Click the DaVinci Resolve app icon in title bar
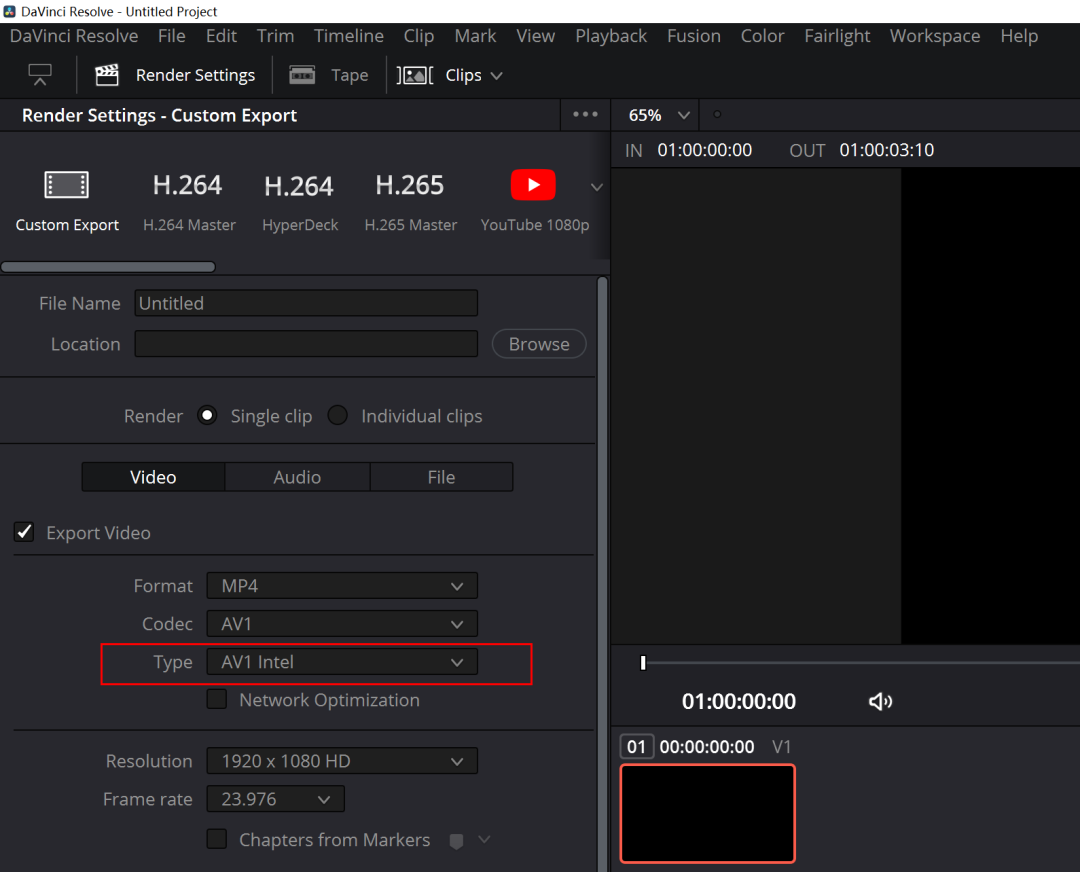The width and height of the screenshot is (1080, 872). coord(10,11)
